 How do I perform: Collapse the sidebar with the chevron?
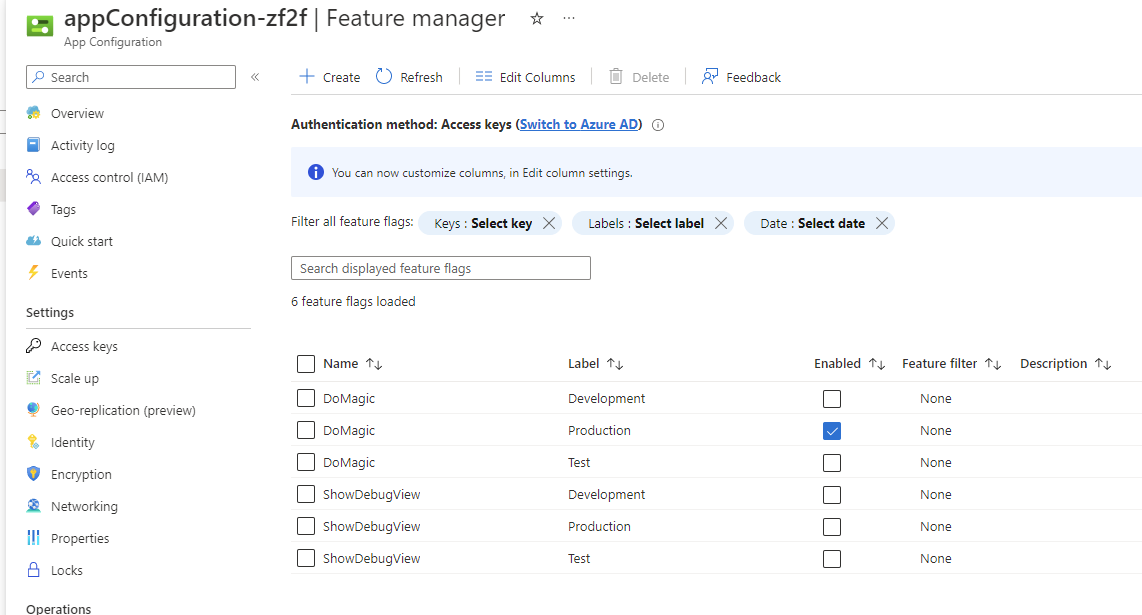coord(255,76)
